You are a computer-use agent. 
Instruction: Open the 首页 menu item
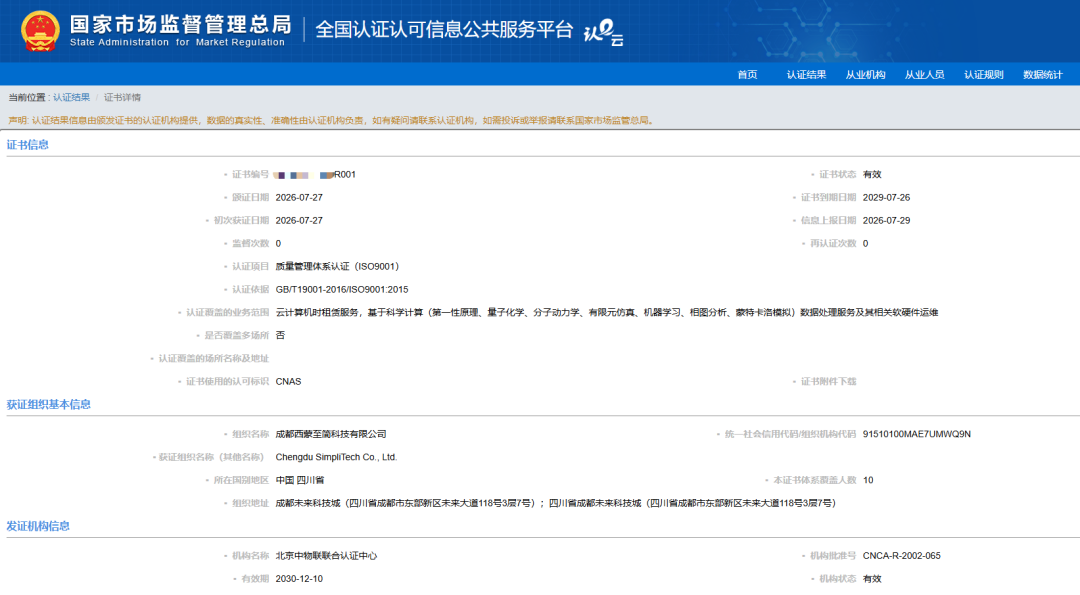747,74
